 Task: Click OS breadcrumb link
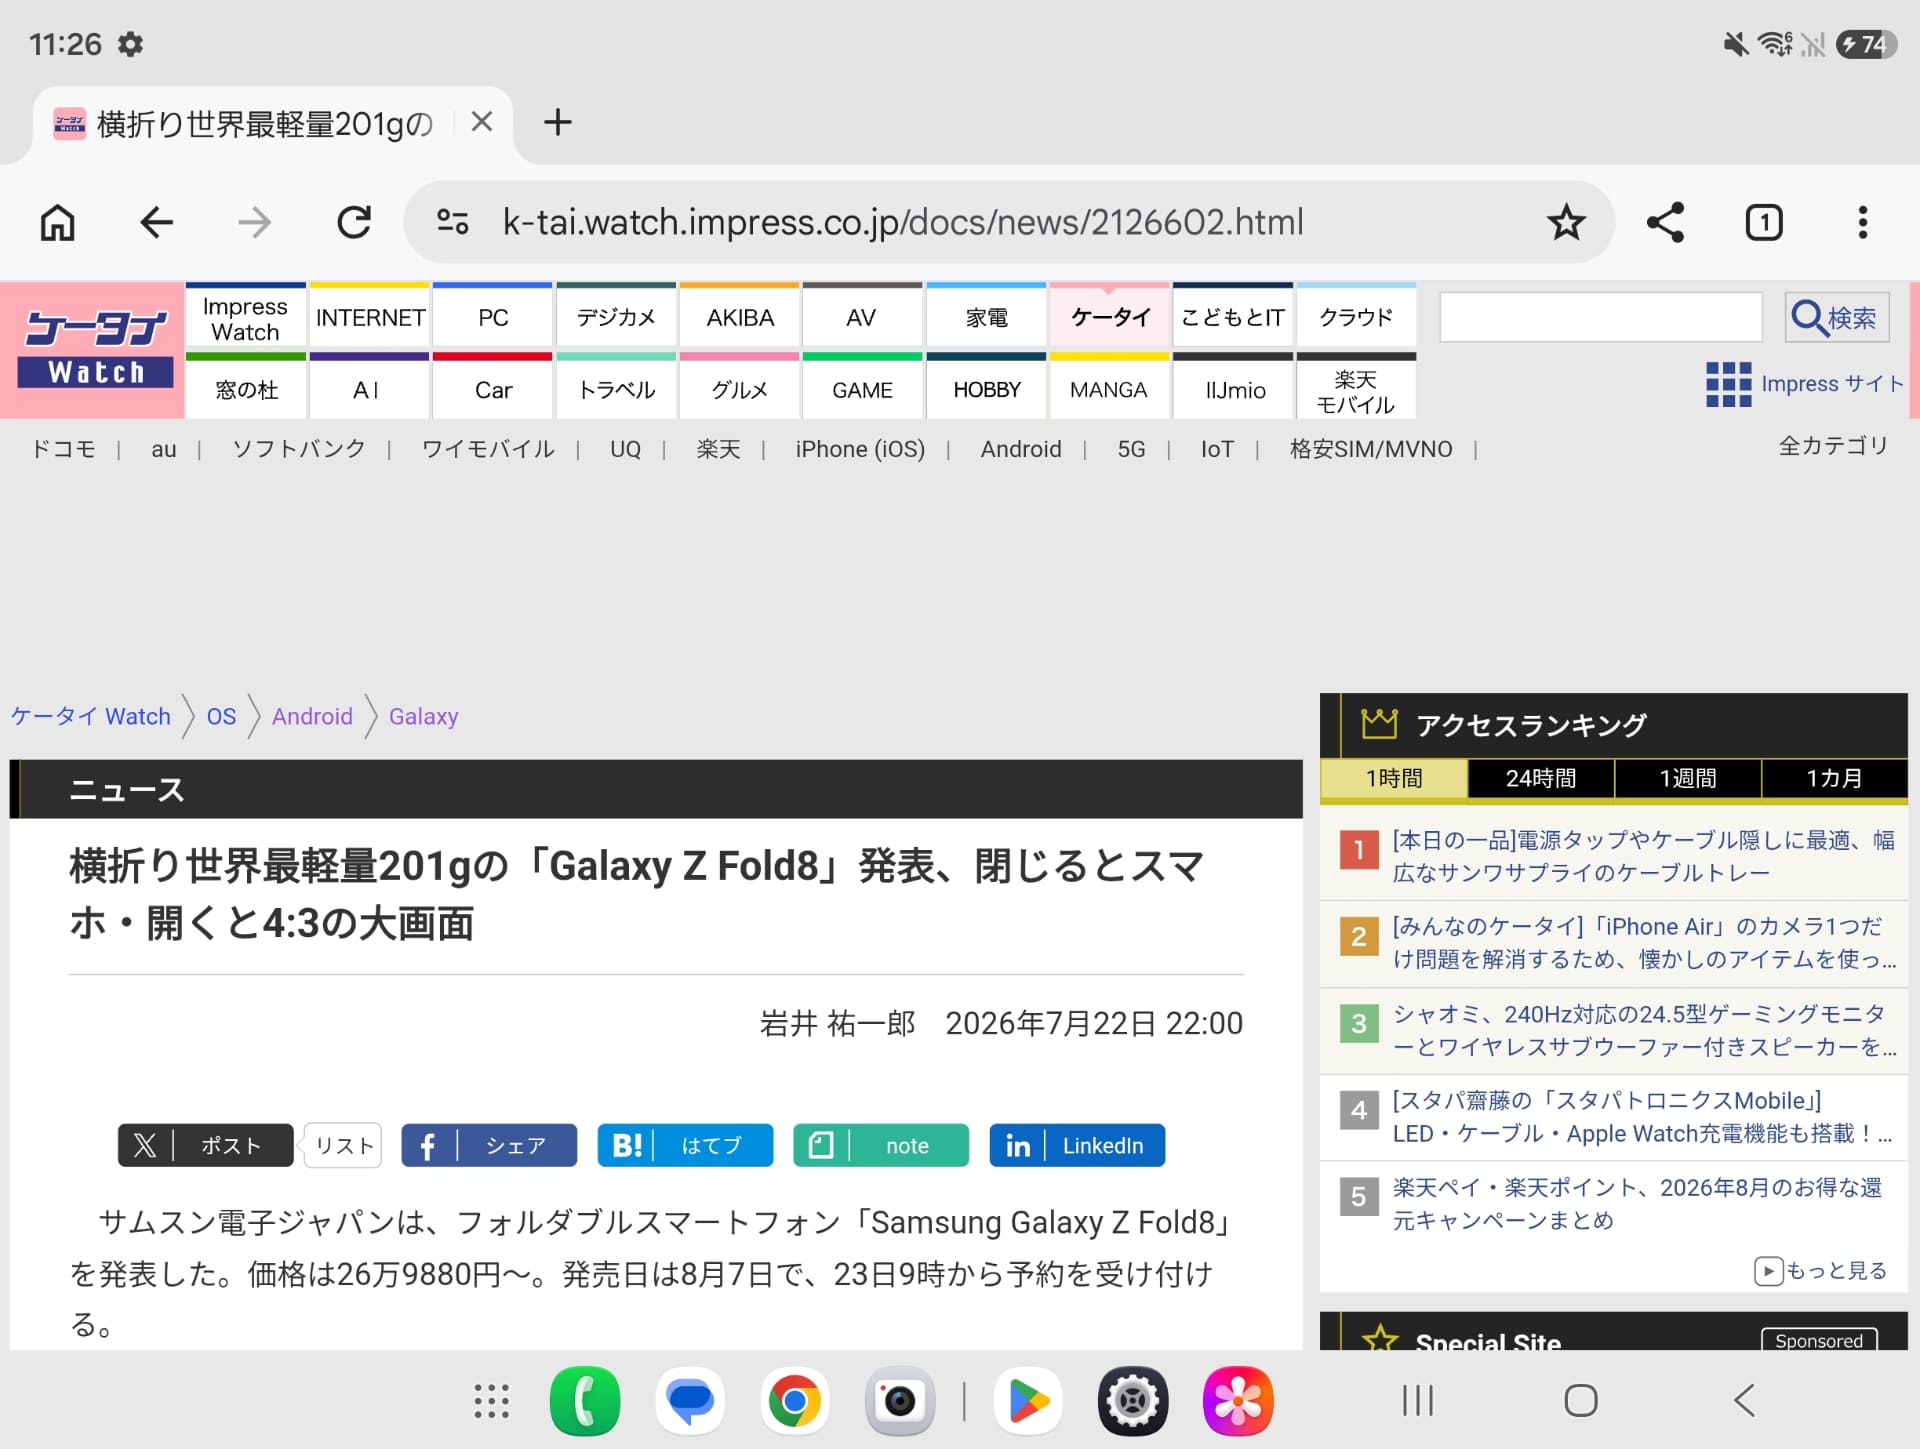pos(221,716)
